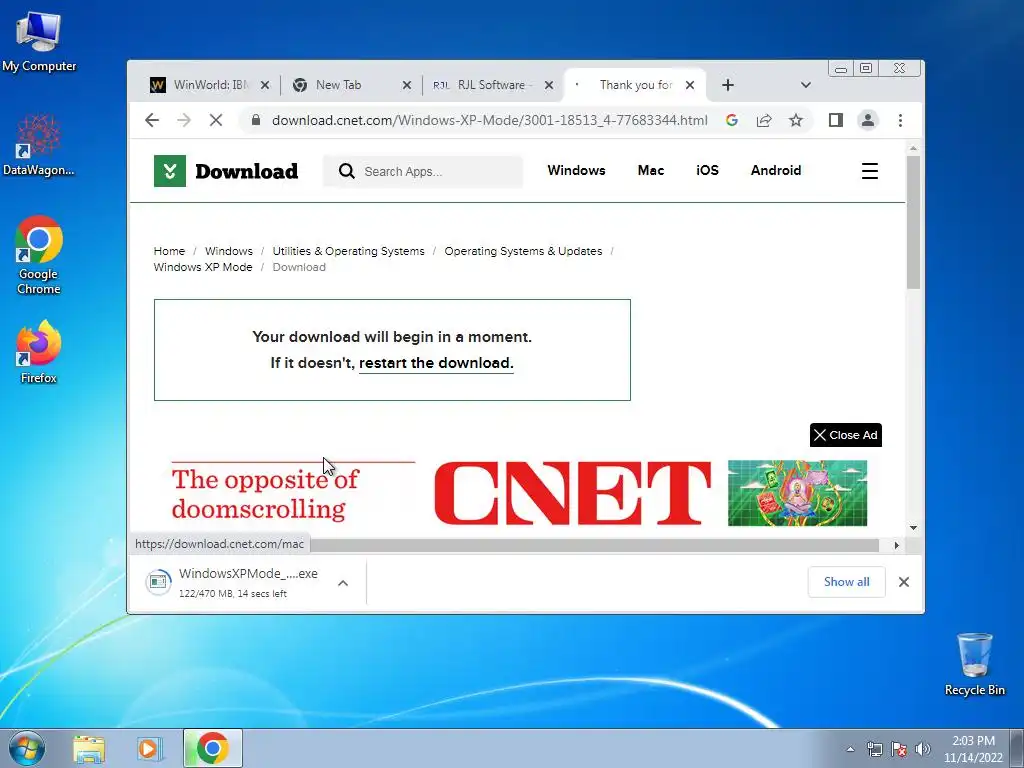Image resolution: width=1024 pixels, height=768 pixels.
Task: Open Utilities & Operating Systems breadcrumb
Action: click(x=348, y=251)
